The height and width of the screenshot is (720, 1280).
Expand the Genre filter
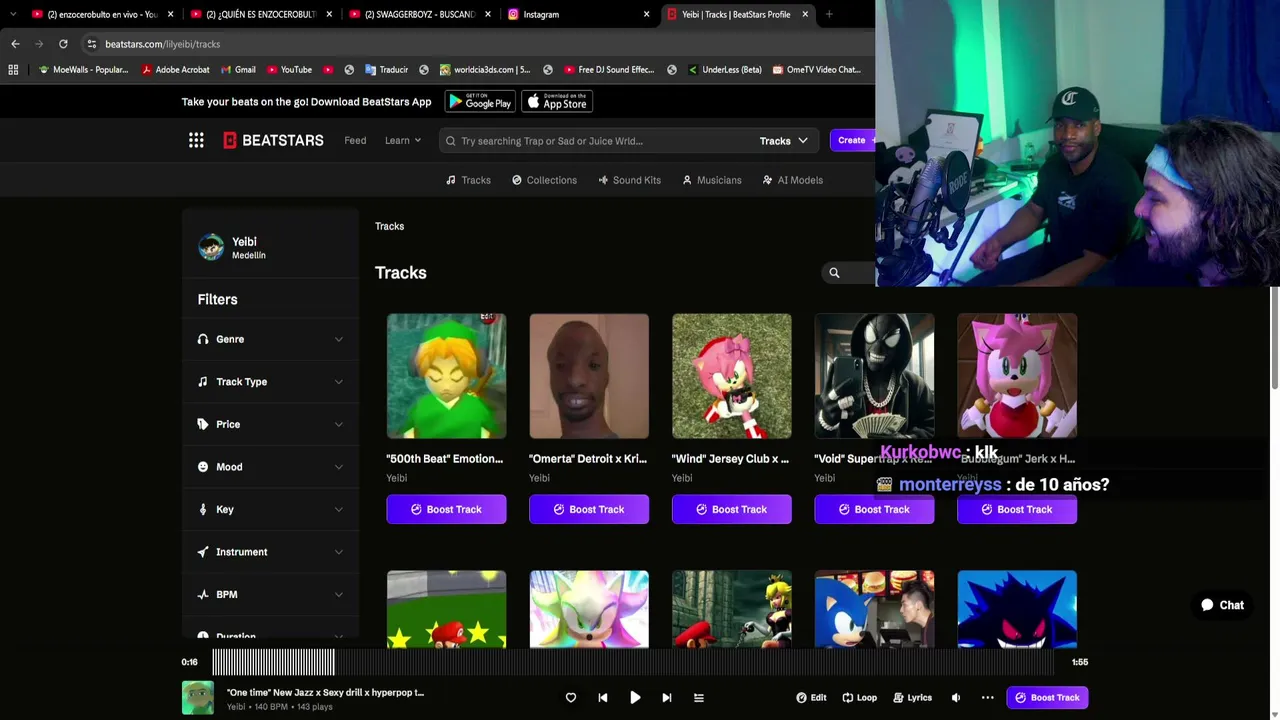coord(270,339)
